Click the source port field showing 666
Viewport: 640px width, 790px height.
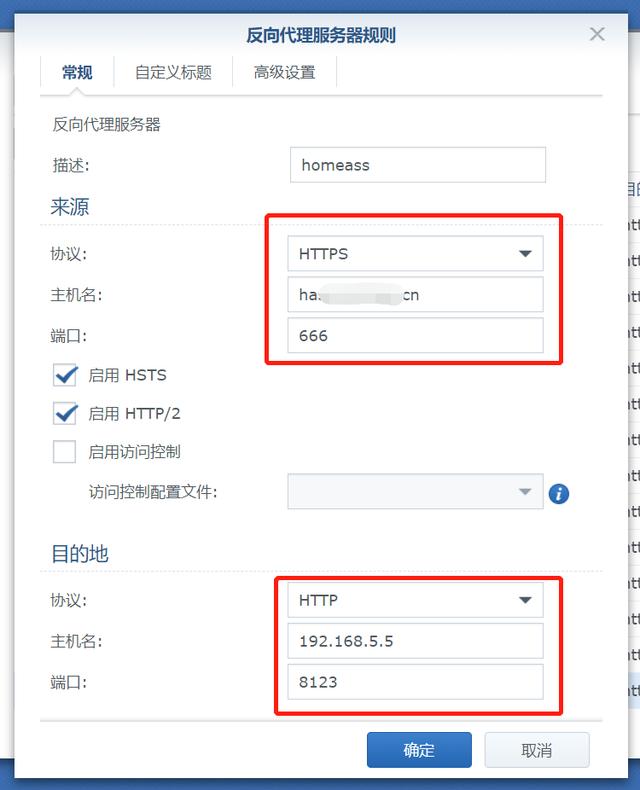point(415,336)
